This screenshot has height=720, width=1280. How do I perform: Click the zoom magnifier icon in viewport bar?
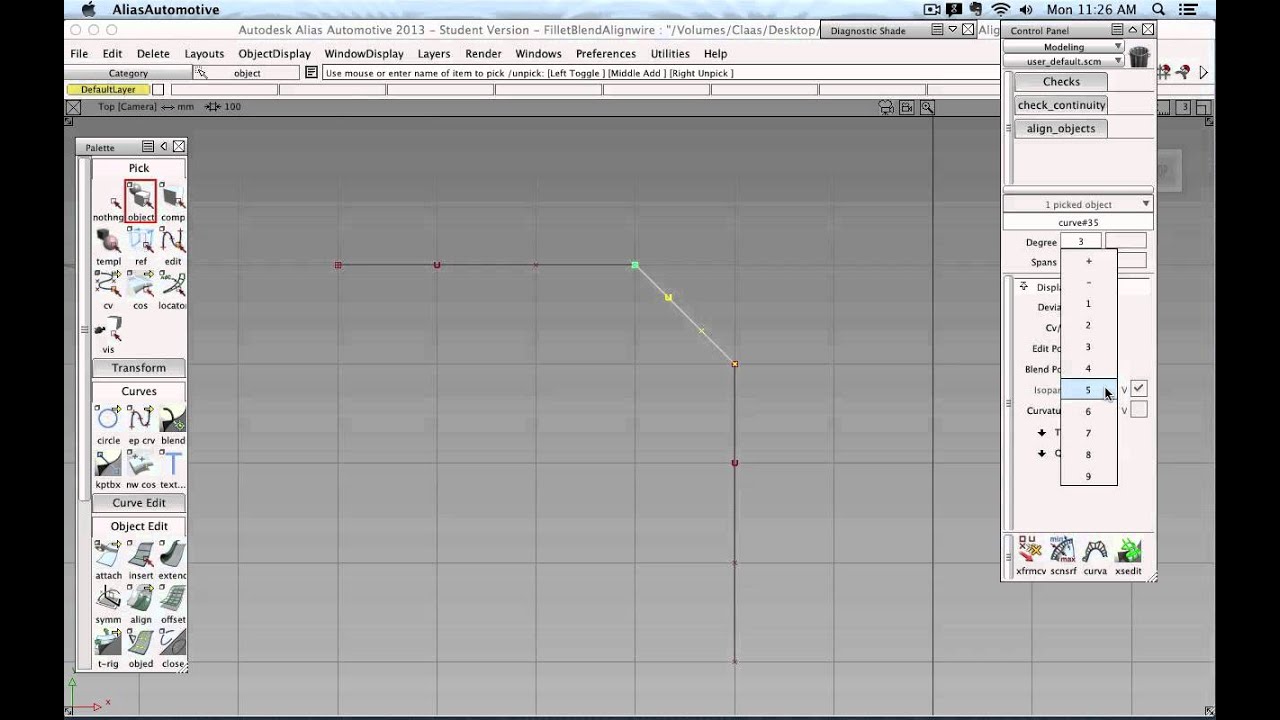[x=927, y=107]
